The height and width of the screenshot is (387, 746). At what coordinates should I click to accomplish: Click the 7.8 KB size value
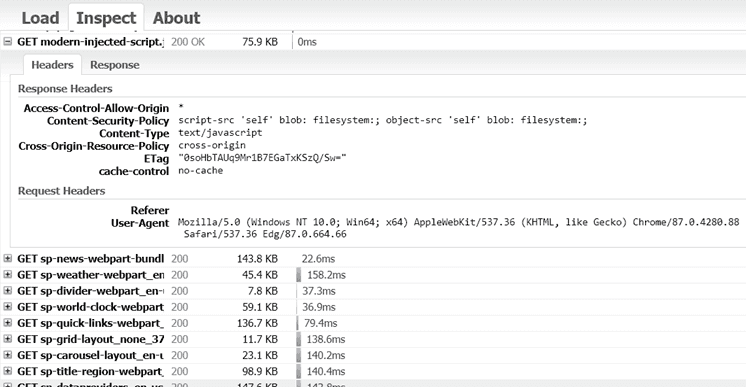coord(263,291)
